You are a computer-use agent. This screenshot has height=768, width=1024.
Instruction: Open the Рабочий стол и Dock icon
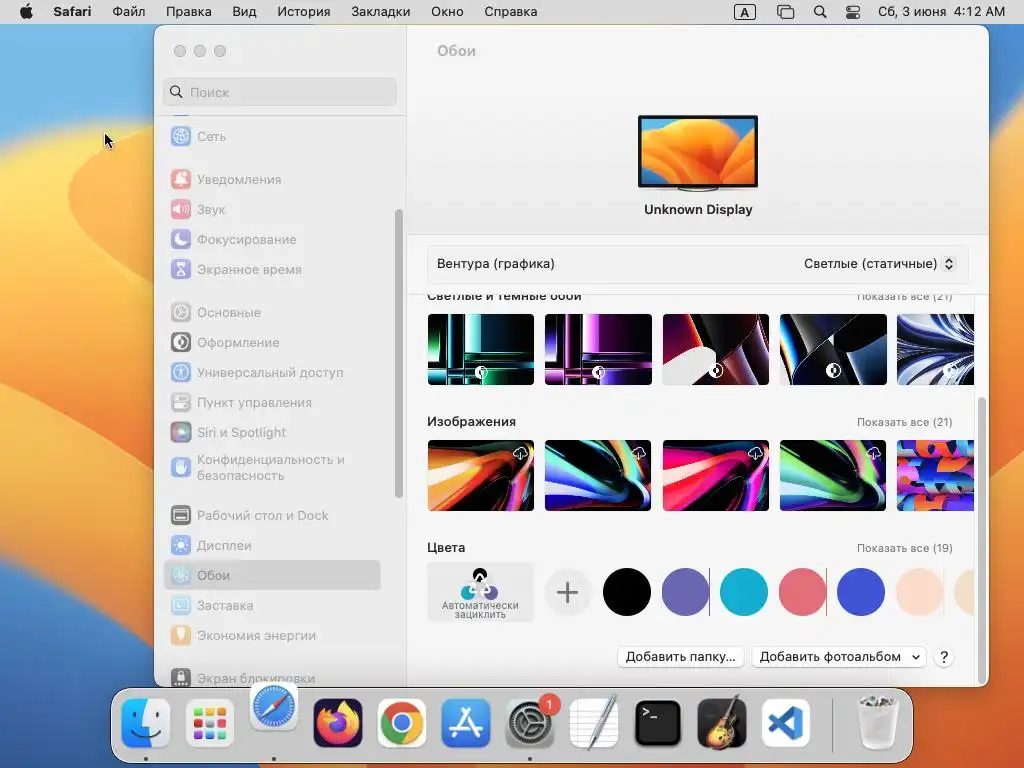(181, 515)
